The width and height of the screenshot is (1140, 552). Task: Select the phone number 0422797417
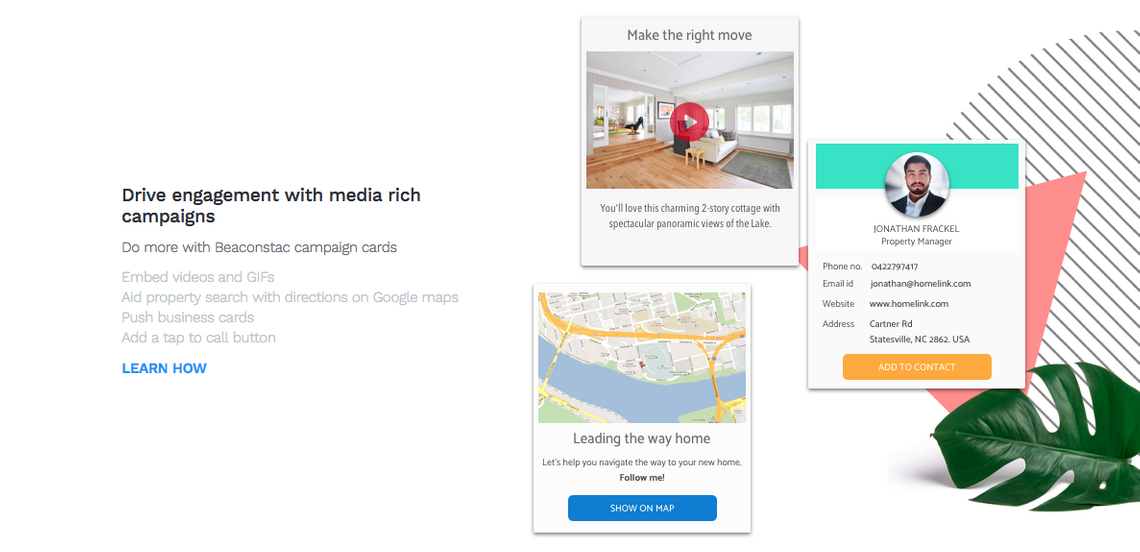[x=894, y=267]
